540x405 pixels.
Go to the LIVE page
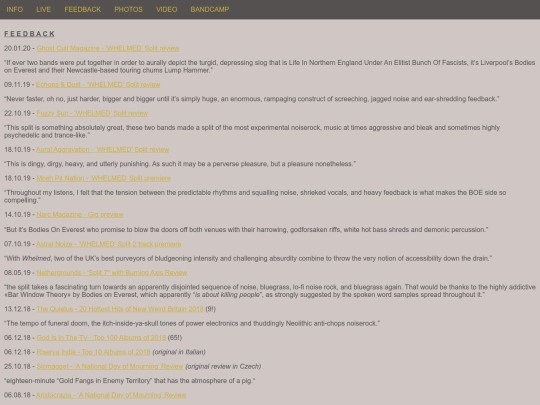[43, 9]
